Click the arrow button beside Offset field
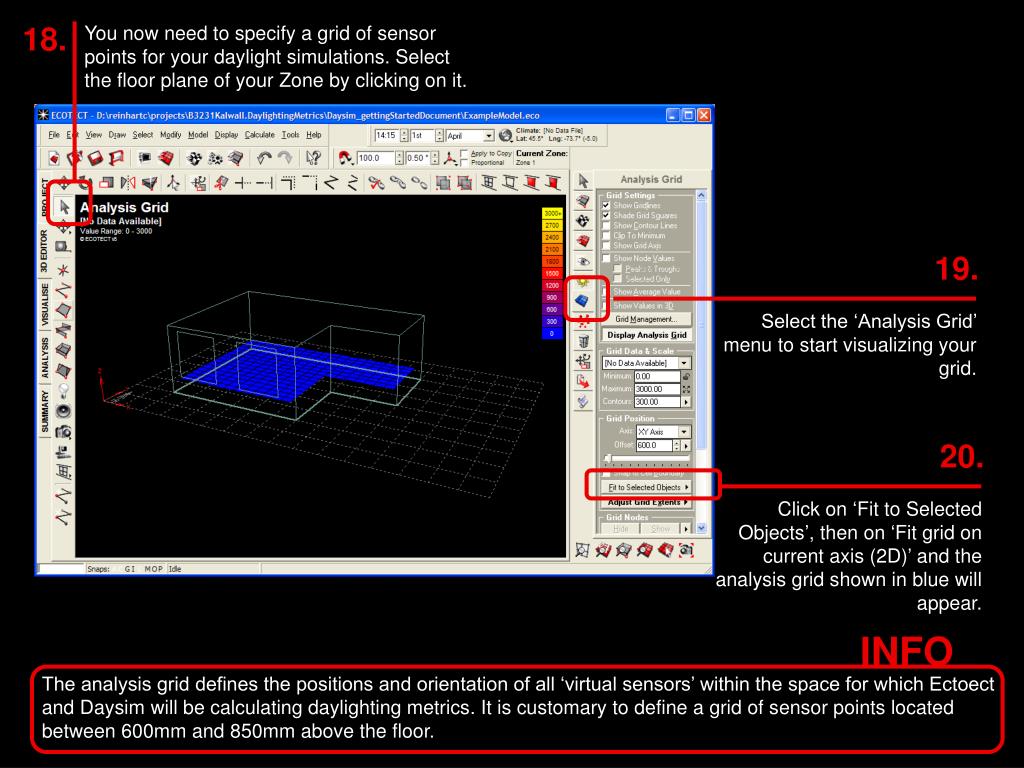The image size is (1024, 768). (686, 445)
